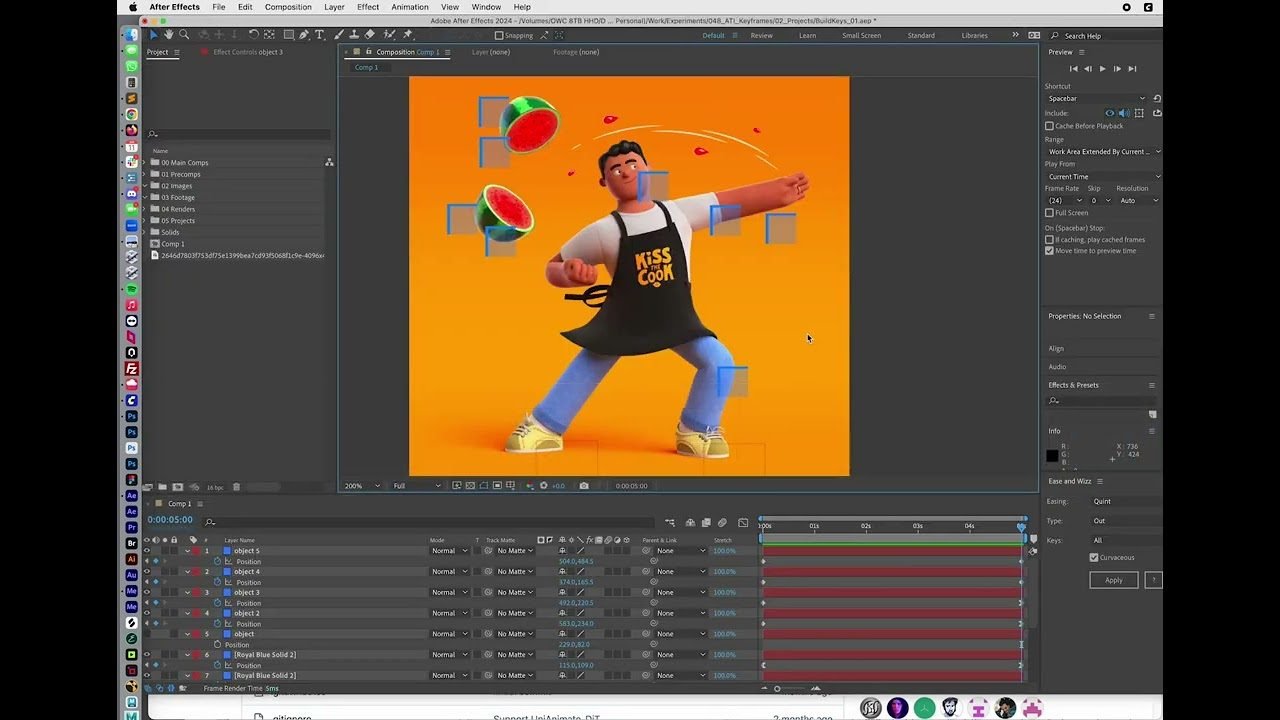This screenshot has width=1280, height=720.
Task: Open the Range dropdown in Preview
Action: click(1103, 151)
